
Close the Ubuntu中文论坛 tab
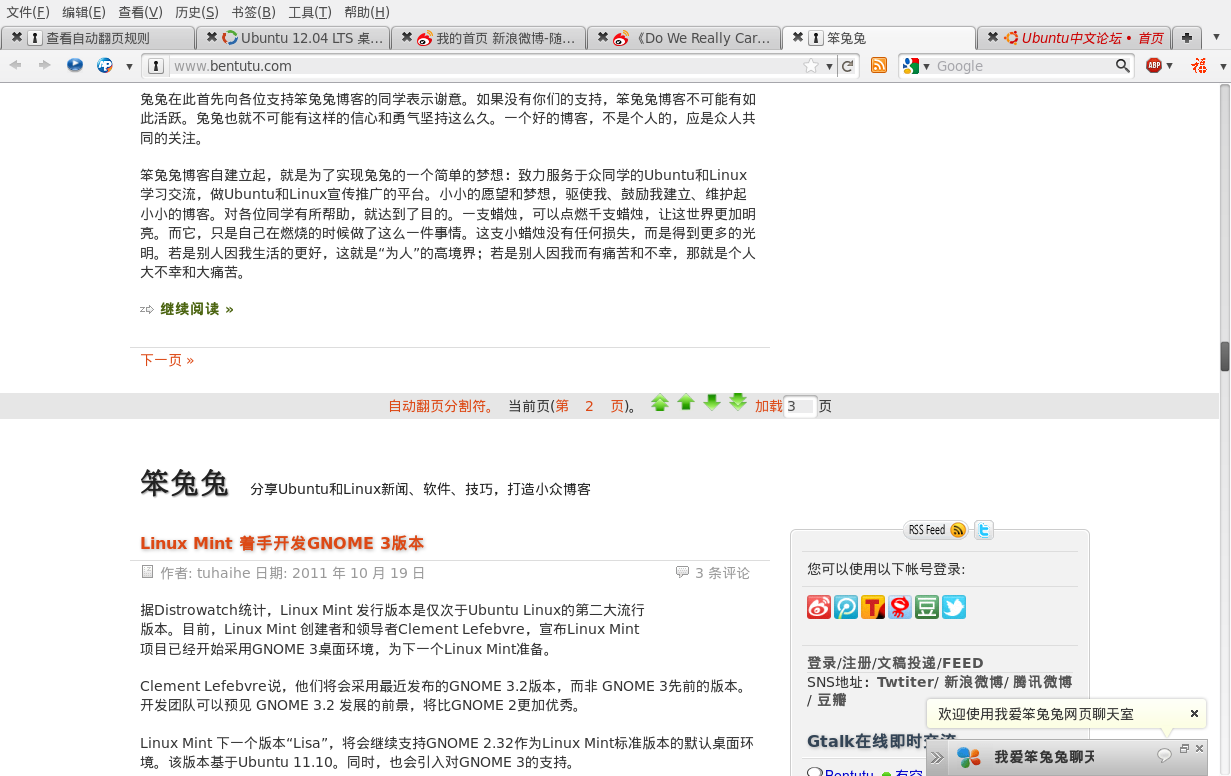coord(992,37)
